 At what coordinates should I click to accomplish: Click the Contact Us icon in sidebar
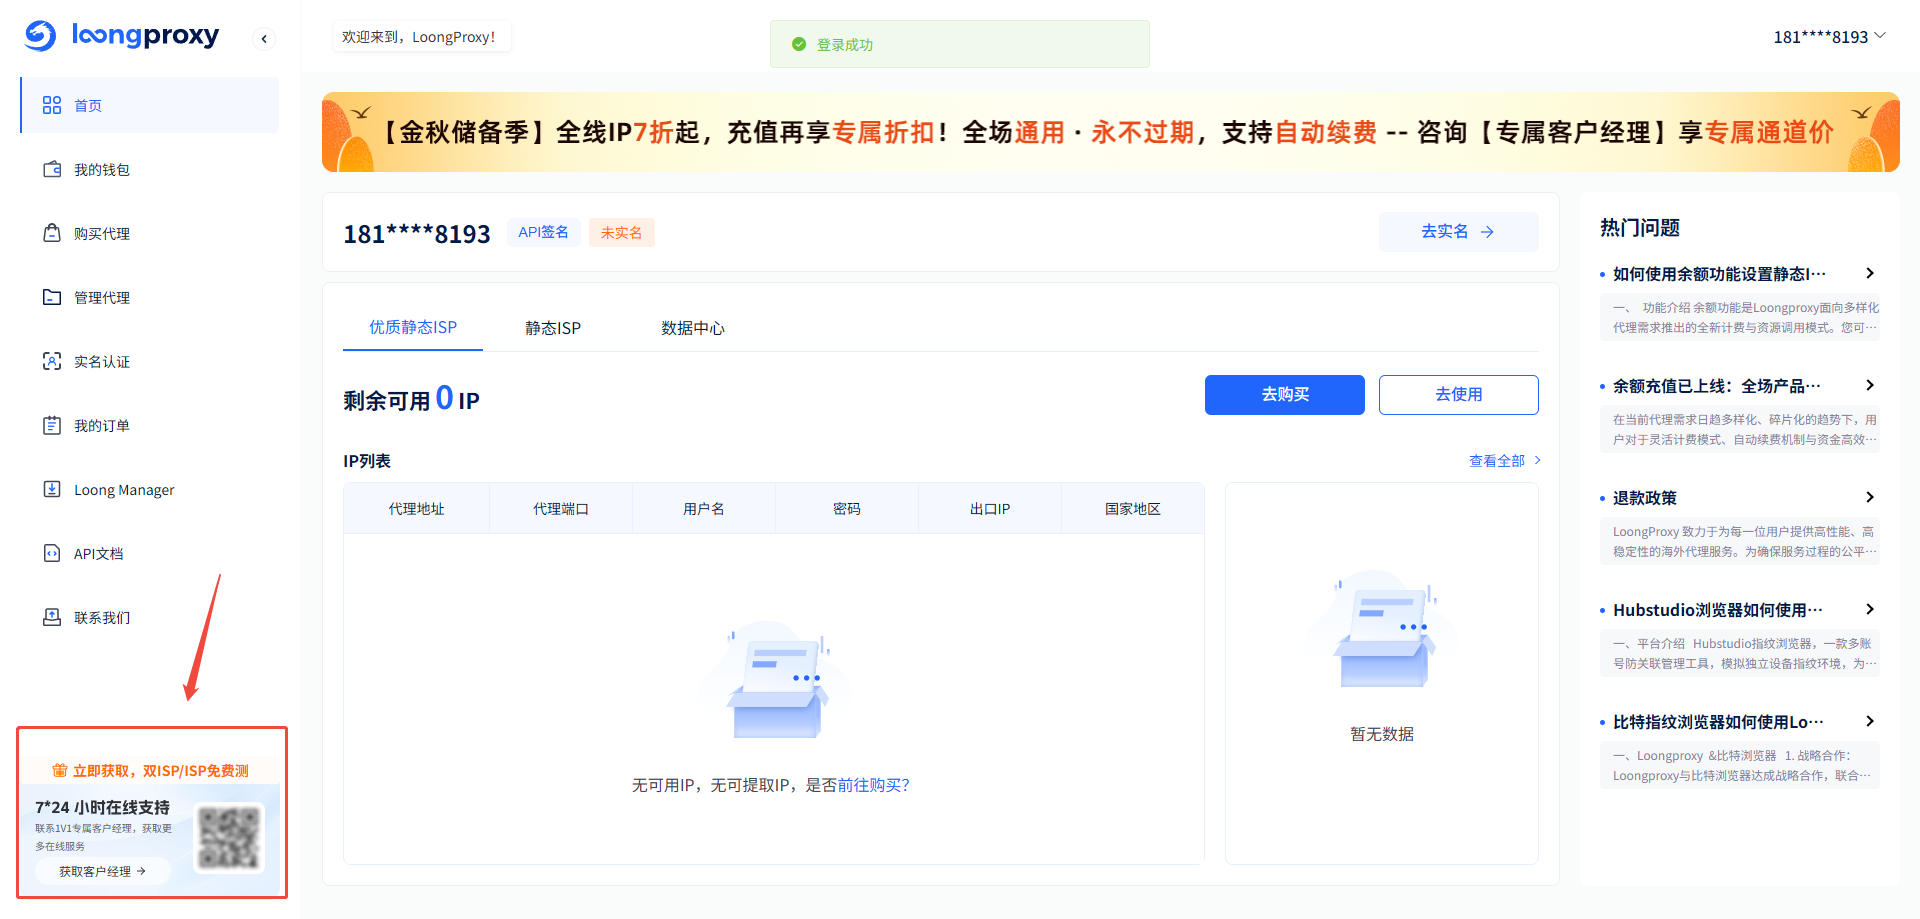pyautogui.click(x=52, y=617)
